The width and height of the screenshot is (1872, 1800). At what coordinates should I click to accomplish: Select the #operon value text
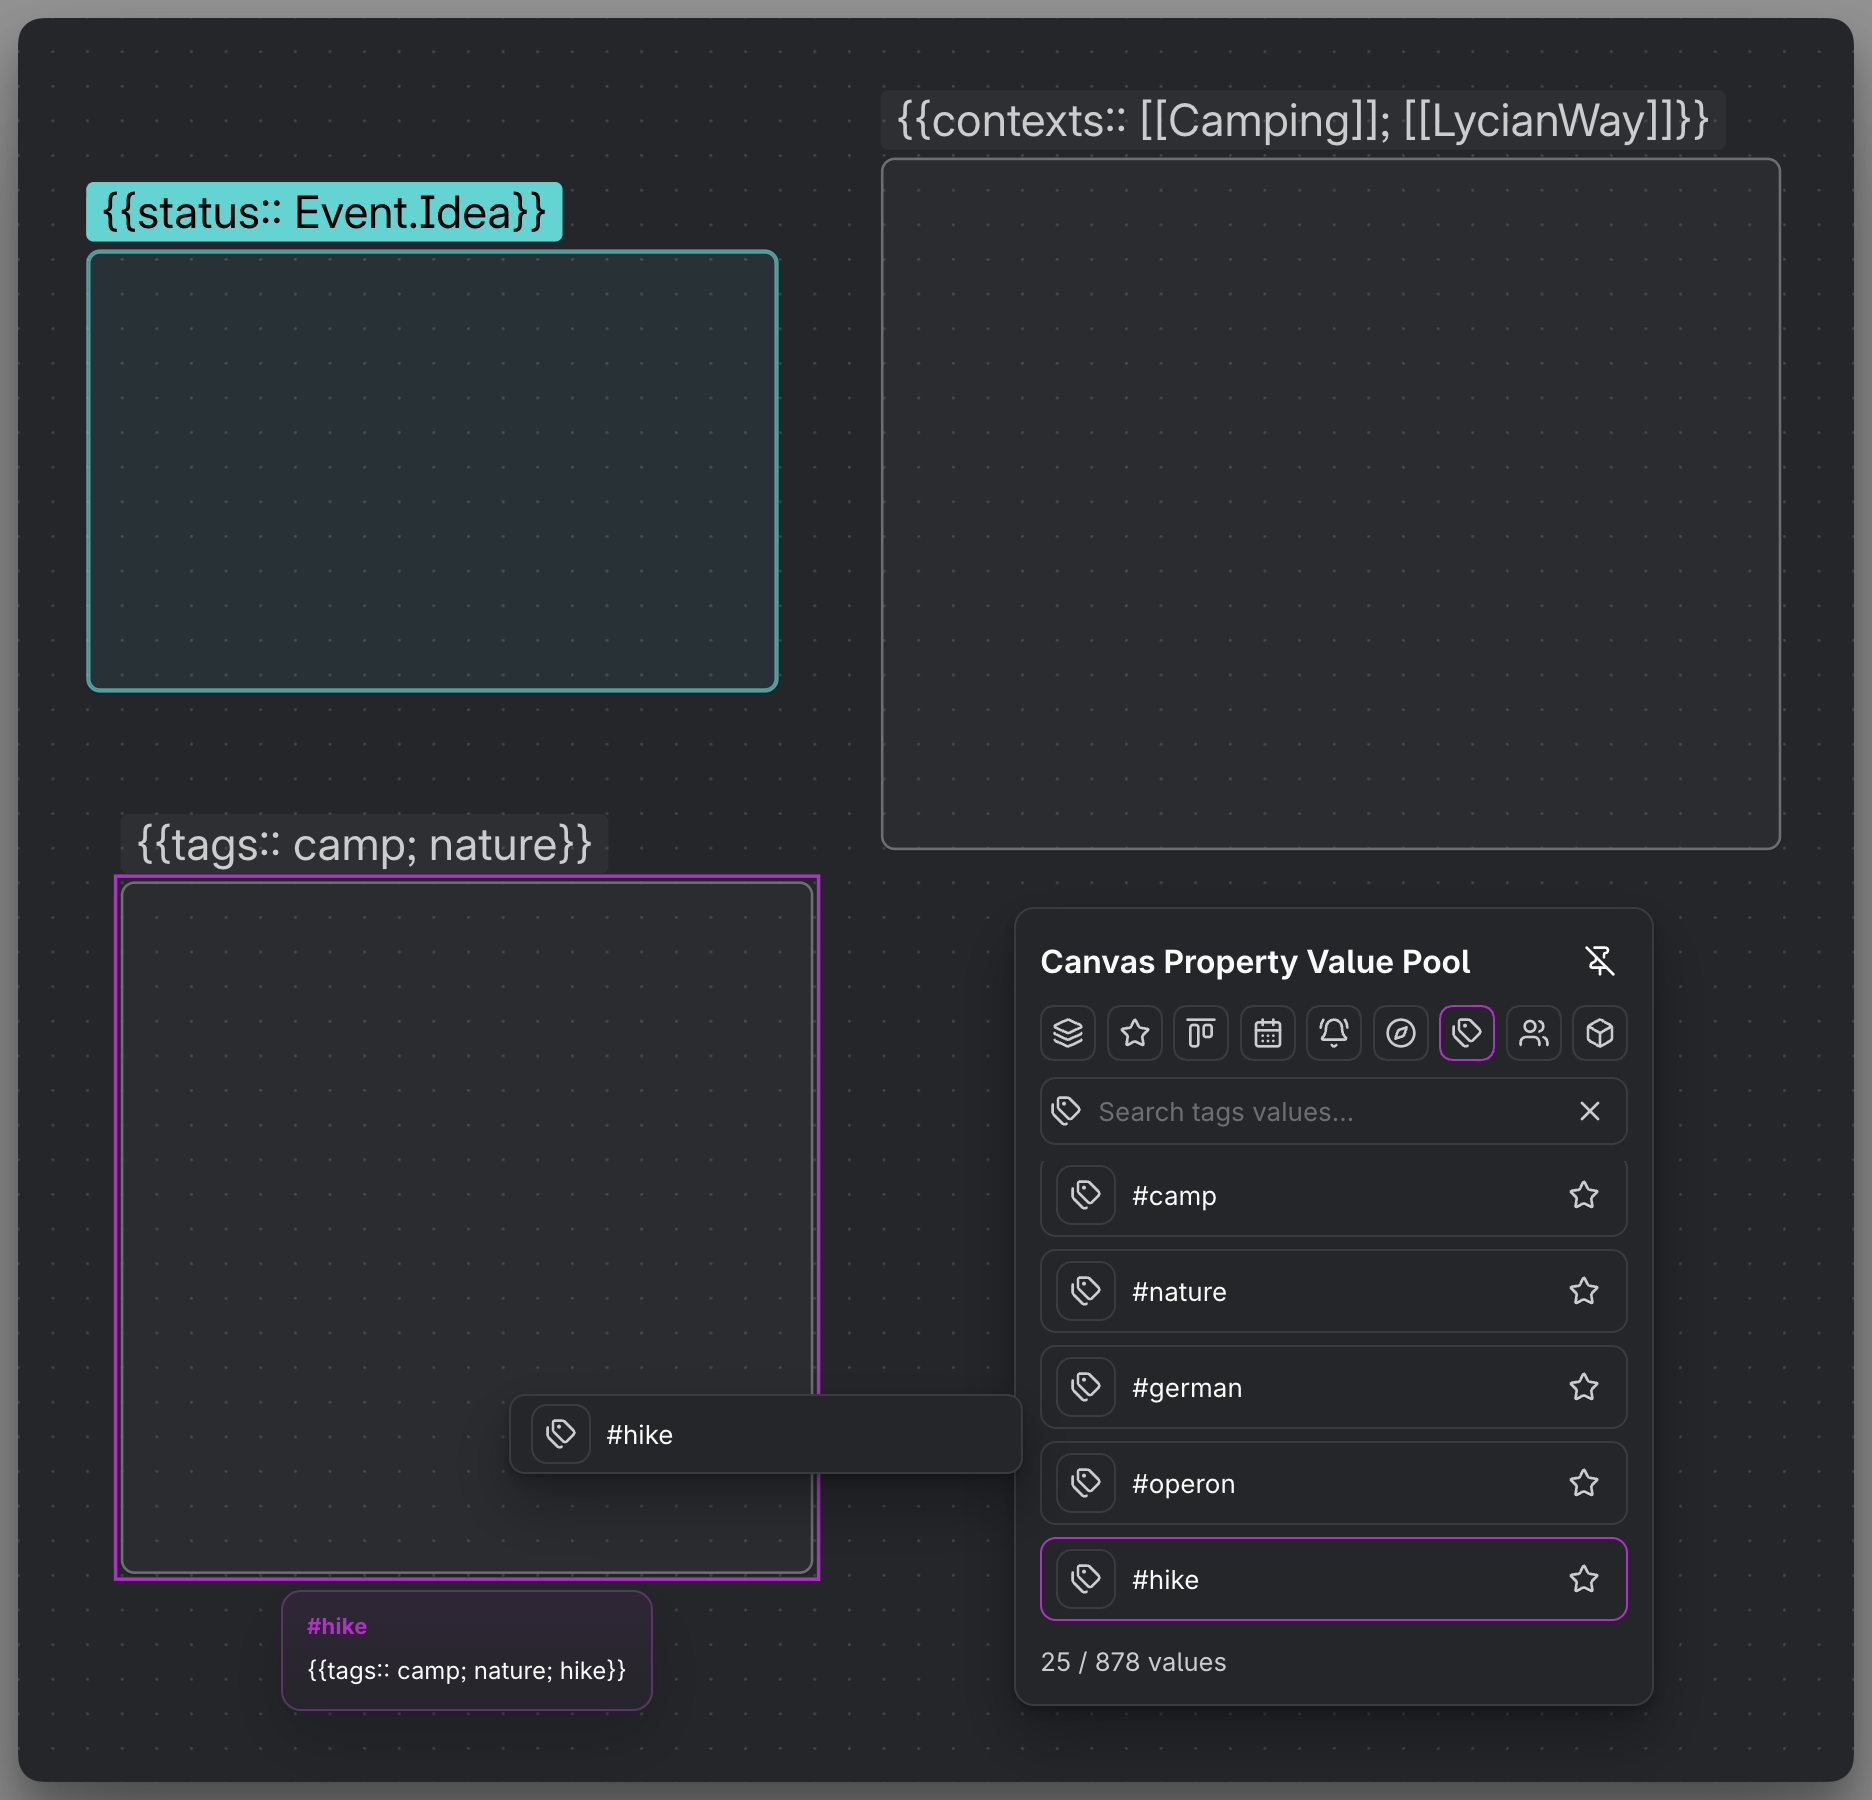1184,1484
